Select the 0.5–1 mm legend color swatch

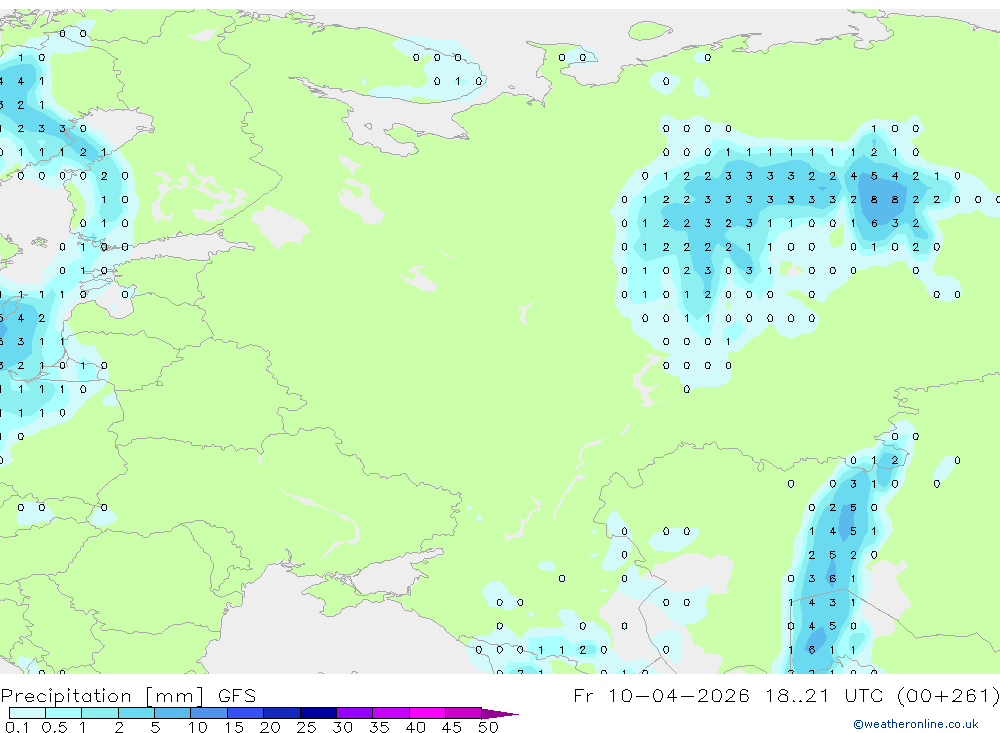point(64,713)
